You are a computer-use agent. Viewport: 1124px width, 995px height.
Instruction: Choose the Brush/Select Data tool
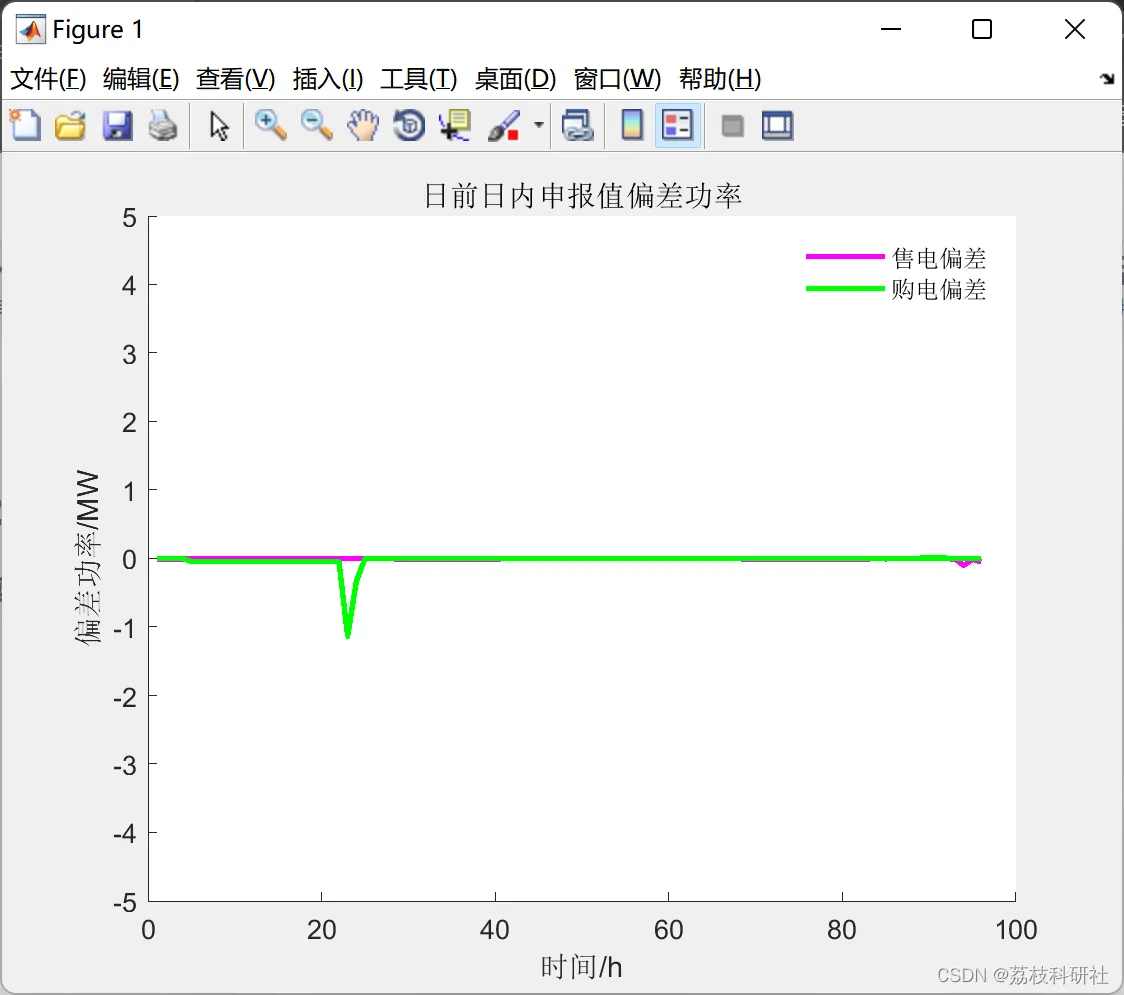point(504,125)
